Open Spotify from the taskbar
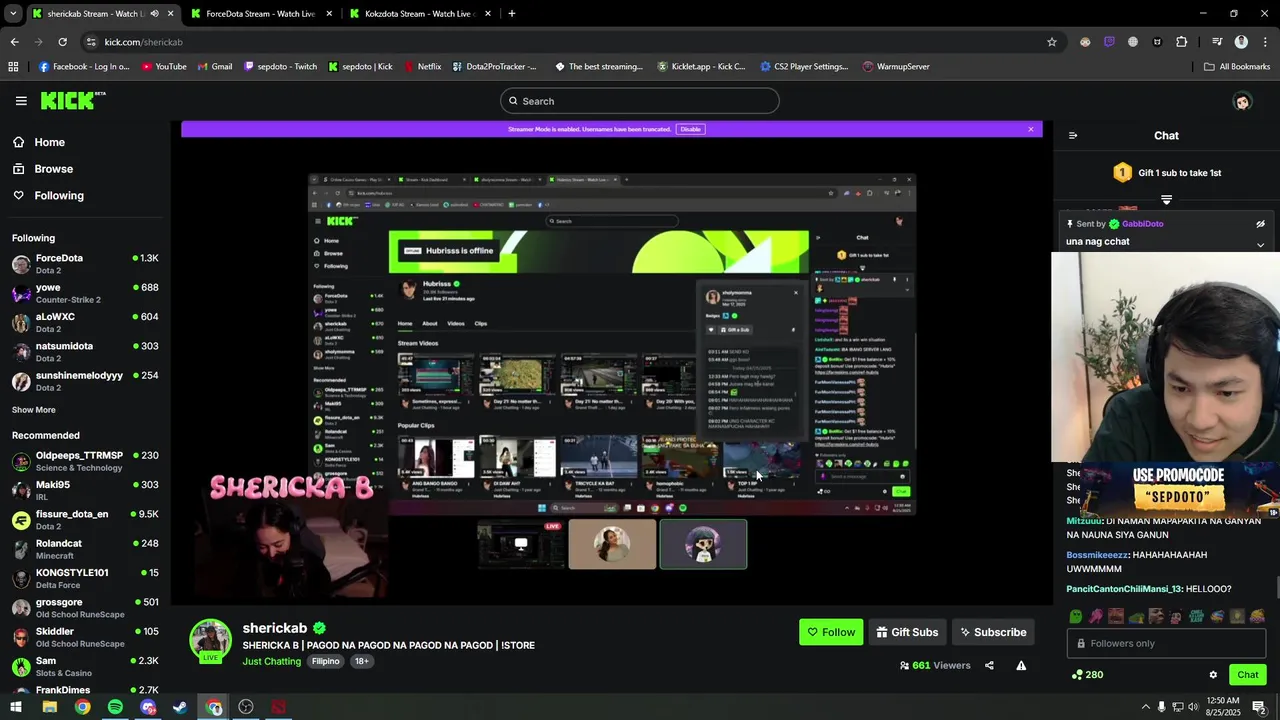This screenshot has height=720, width=1280. point(115,707)
